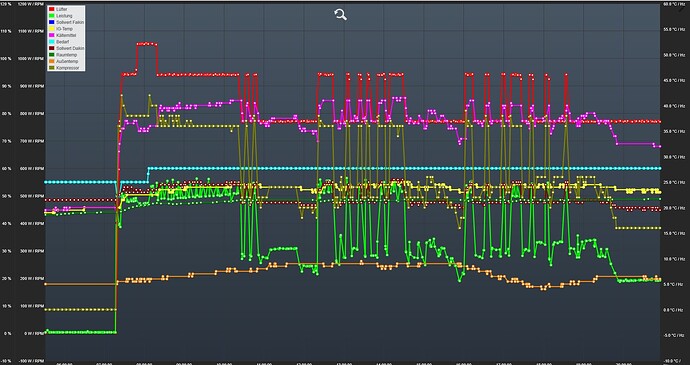
Task: Click the 1000 W / RPM axis label
Action: point(32,59)
